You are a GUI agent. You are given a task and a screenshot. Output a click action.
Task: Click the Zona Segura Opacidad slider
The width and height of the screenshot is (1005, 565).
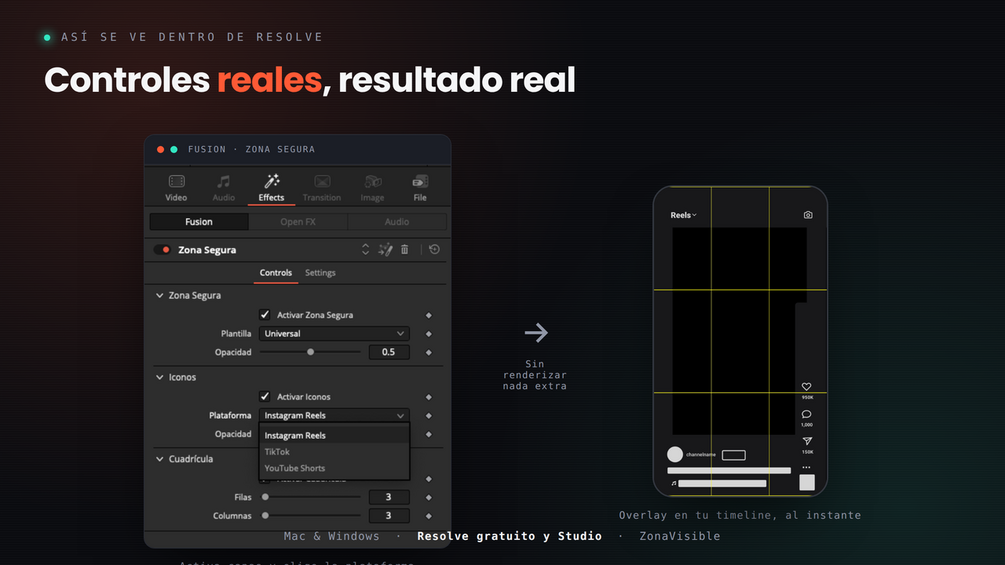coord(310,352)
